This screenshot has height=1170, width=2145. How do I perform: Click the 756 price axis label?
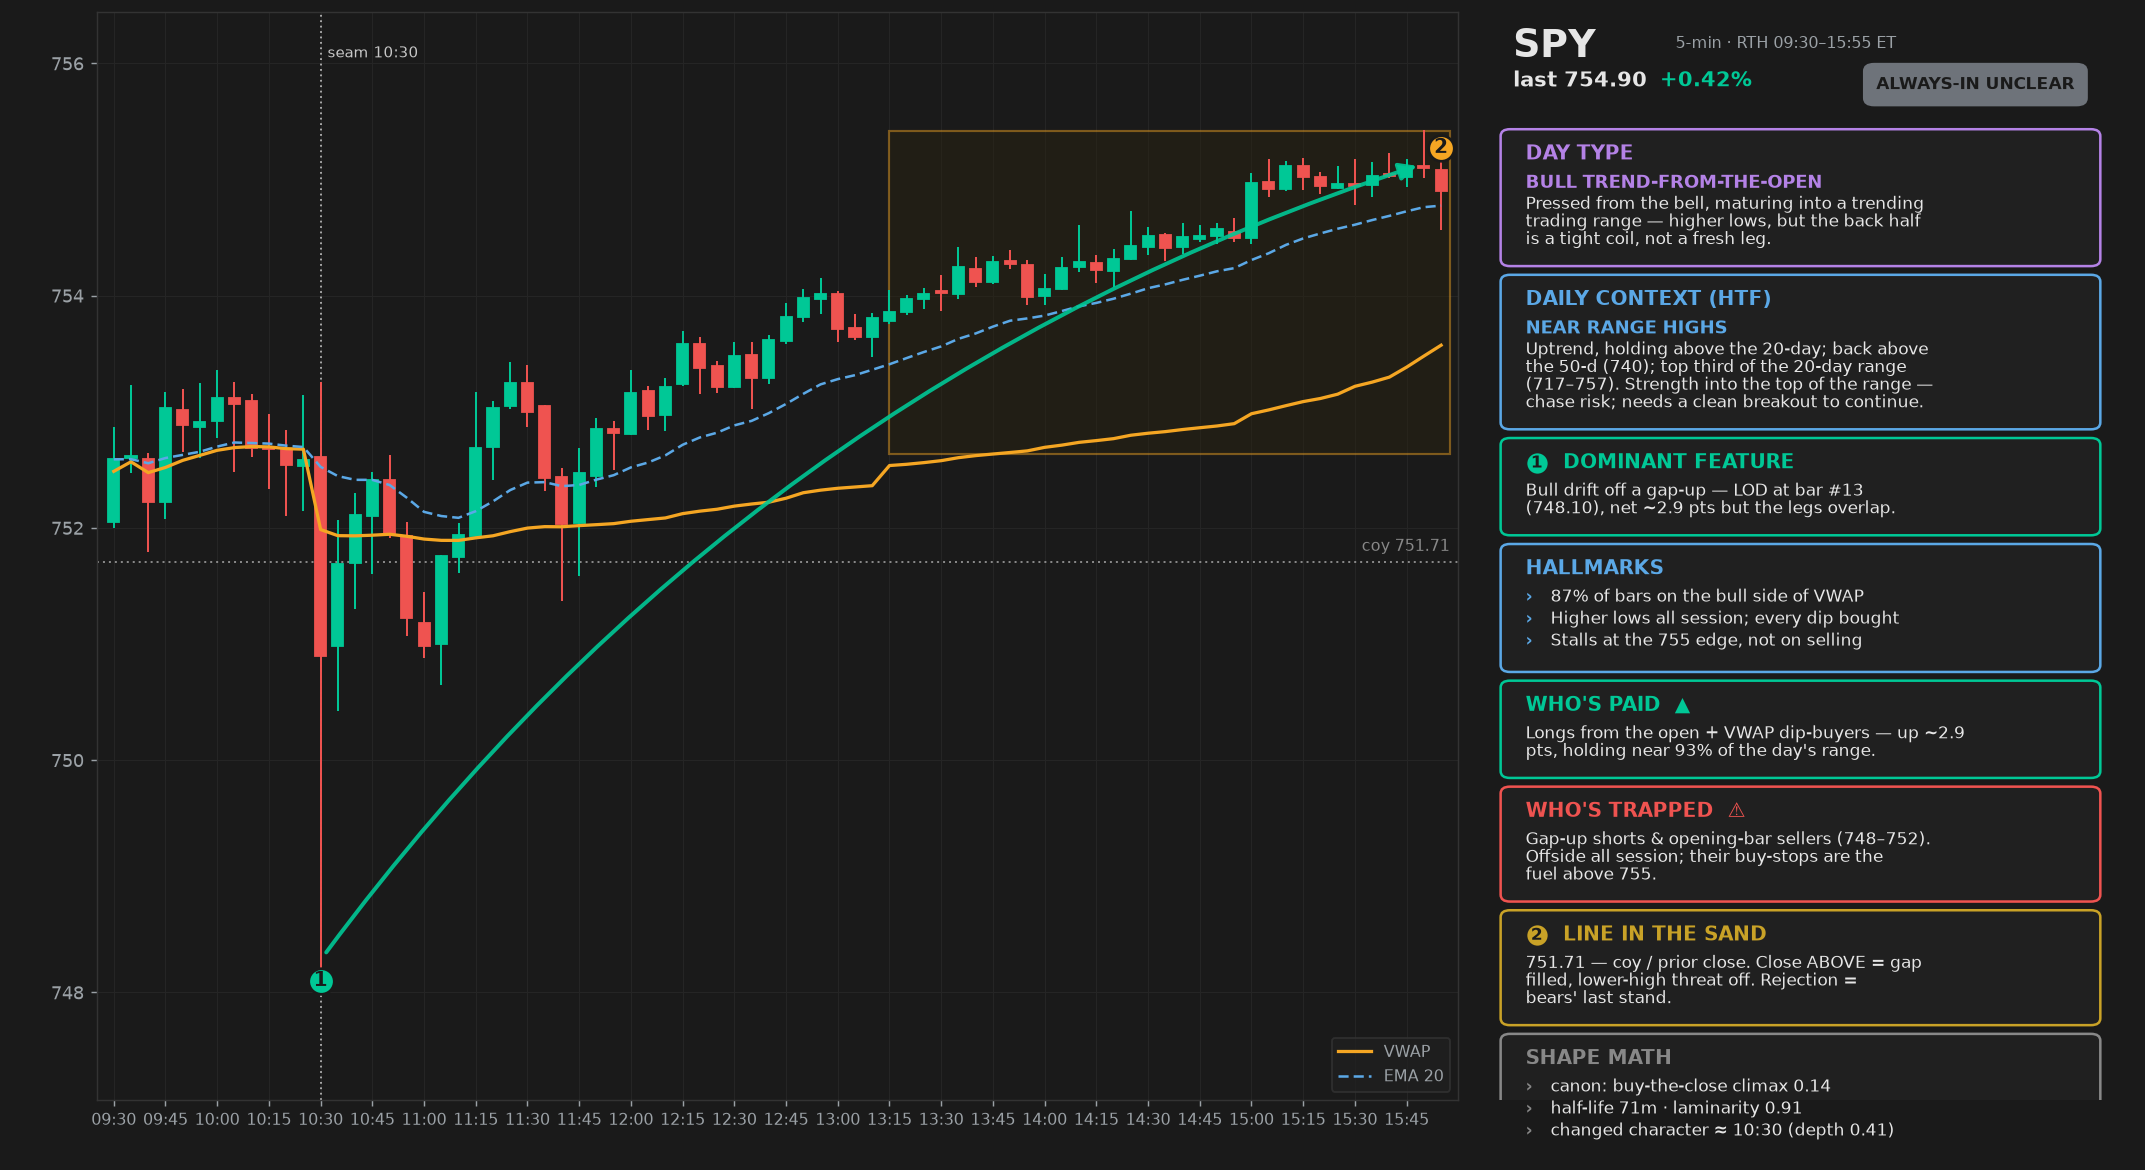(x=68, y=64)
